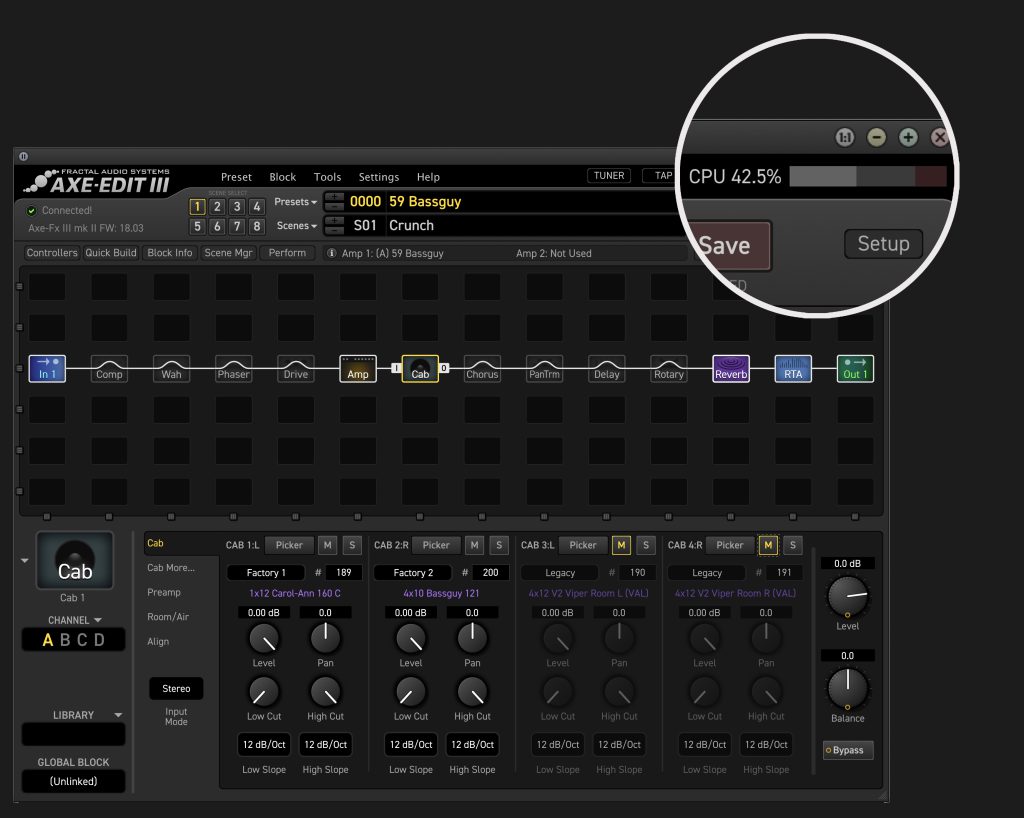Solo CAB 1:L with S button
The height and width of the screenshot is (818, 1024).
click(352, 545)
